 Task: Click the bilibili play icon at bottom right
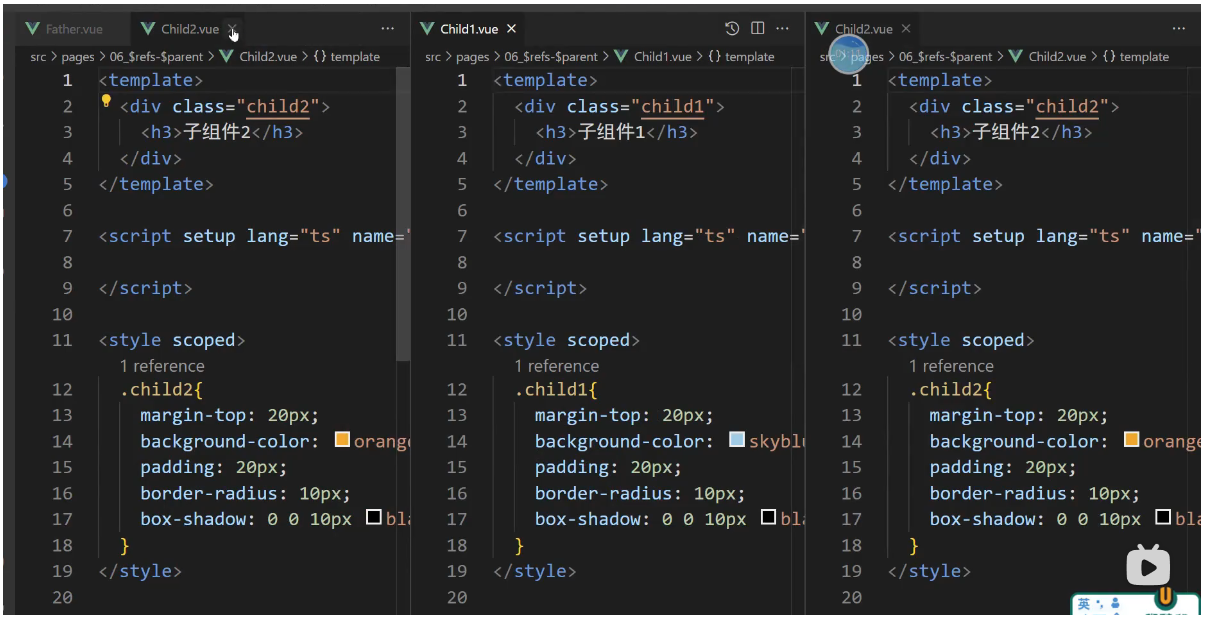(1148, 567)
